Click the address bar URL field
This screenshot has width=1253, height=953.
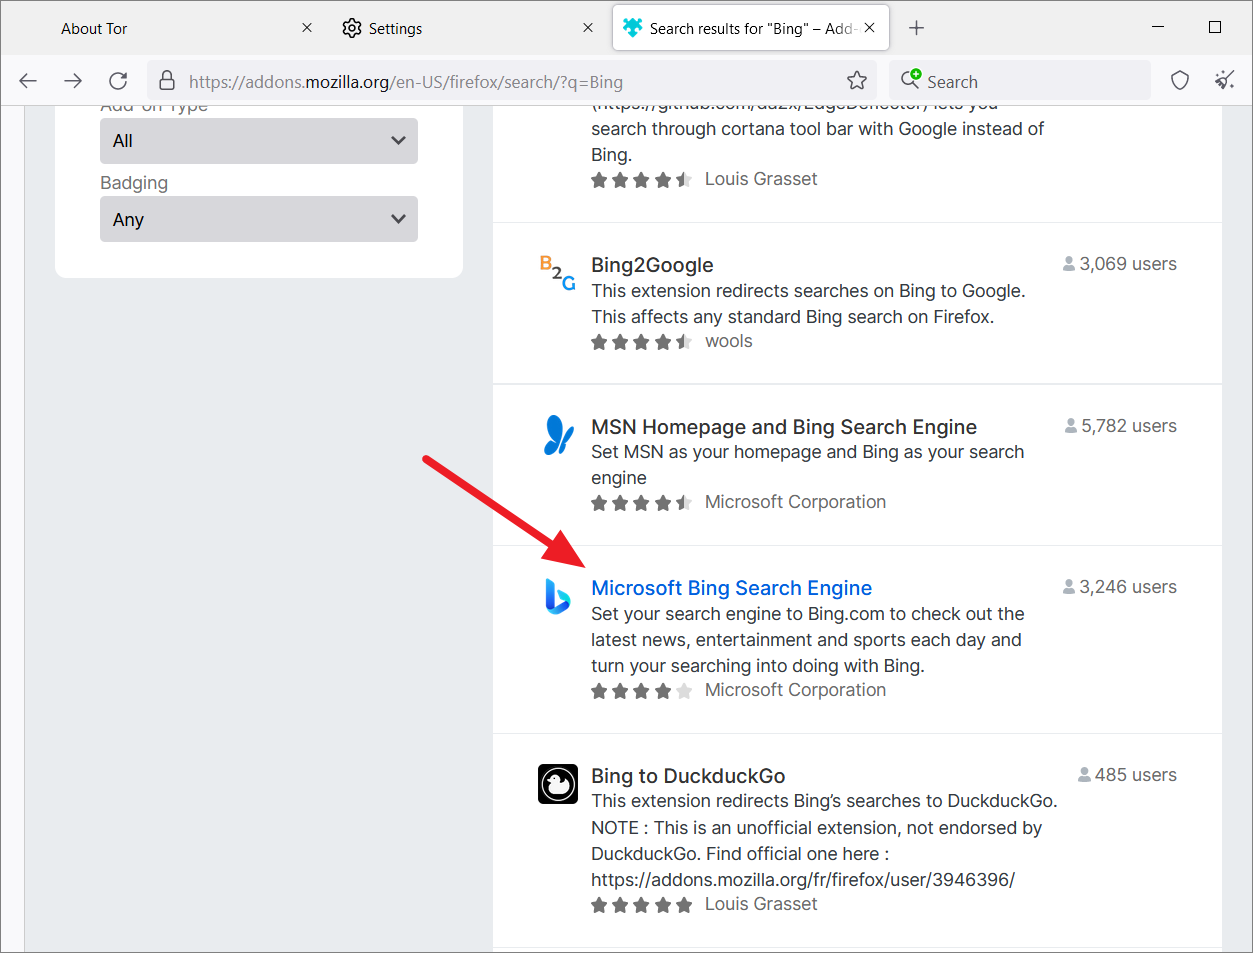(x=510, y=82)
